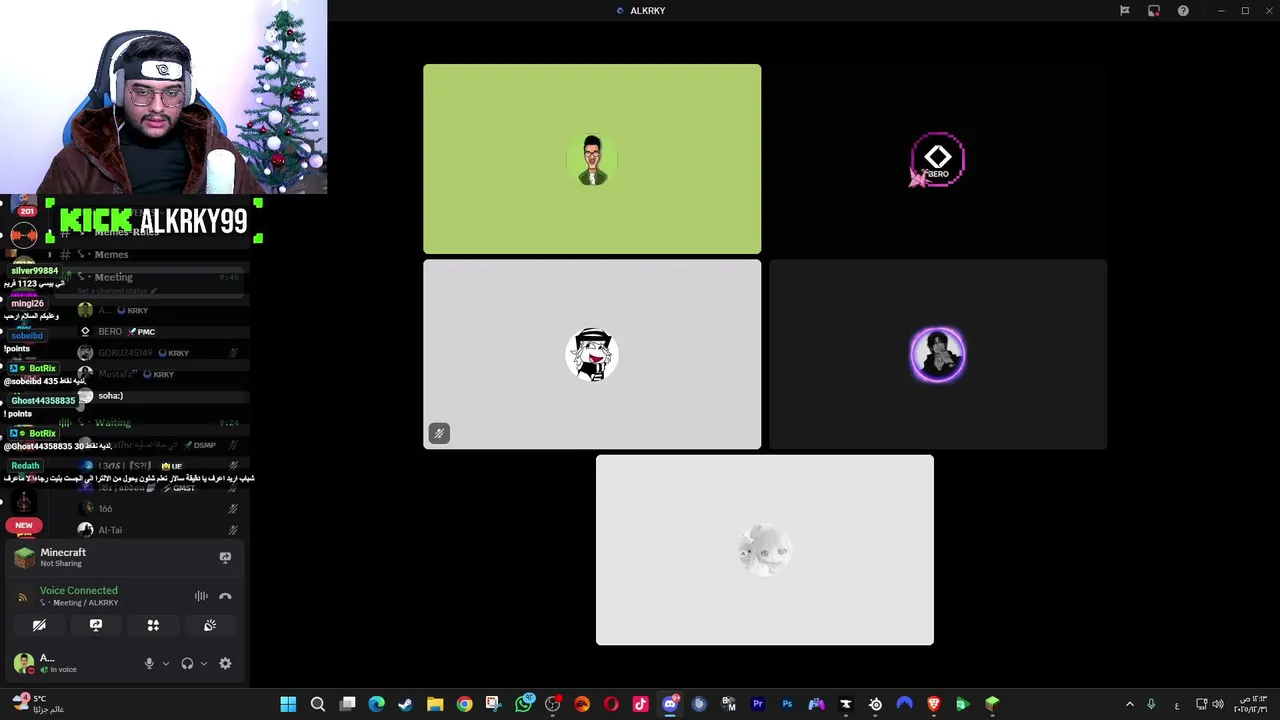Mute microphone in user panel
The height and width of the screenshot is (720, 1280).
coord(149,663)
